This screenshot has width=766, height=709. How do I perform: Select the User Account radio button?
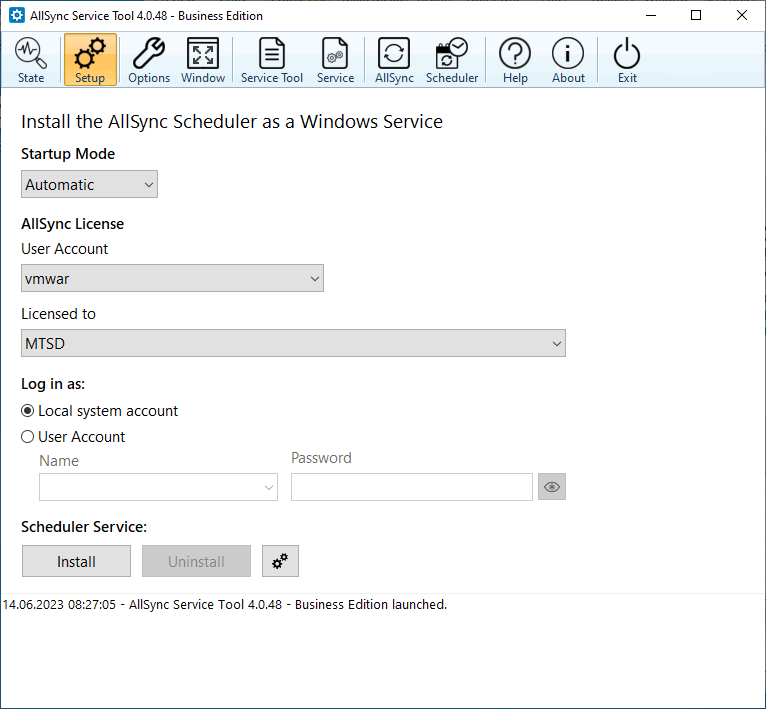pyautogui.click(x=28, y=437)
